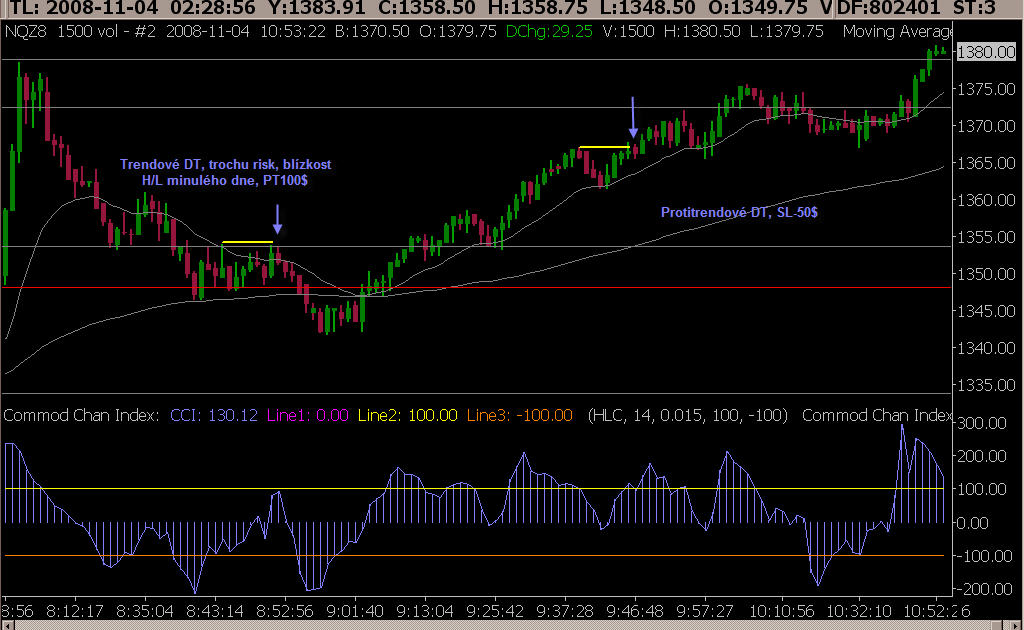
Task: Click the 'Line3: -100.00' label
Action: click(x=519, y=415)
